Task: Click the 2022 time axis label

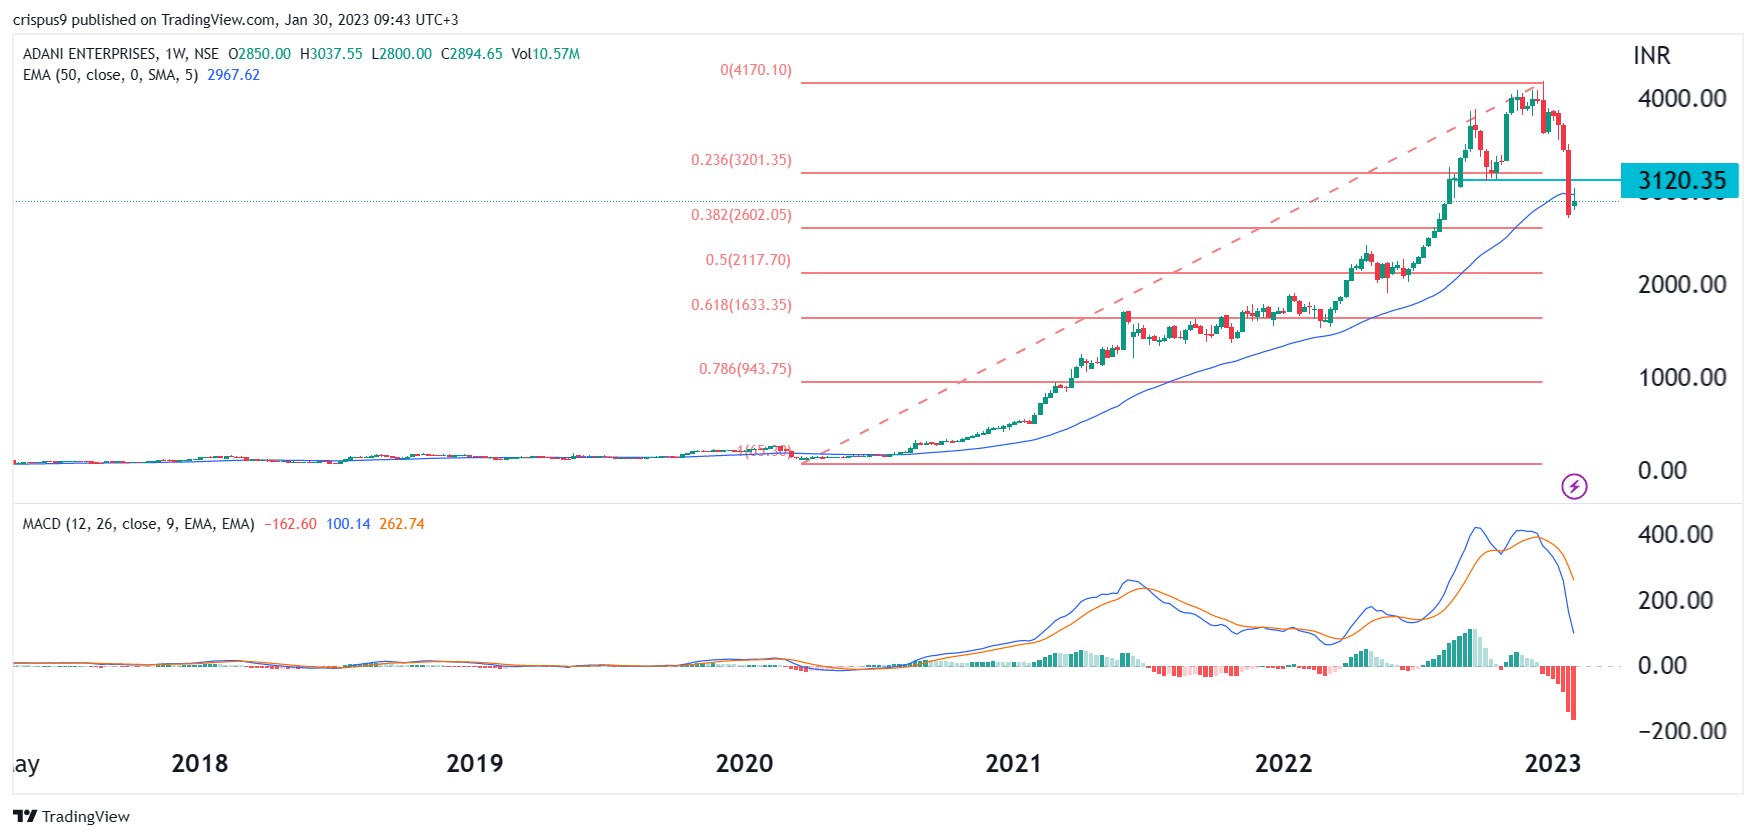Action: click(1283, 764)
